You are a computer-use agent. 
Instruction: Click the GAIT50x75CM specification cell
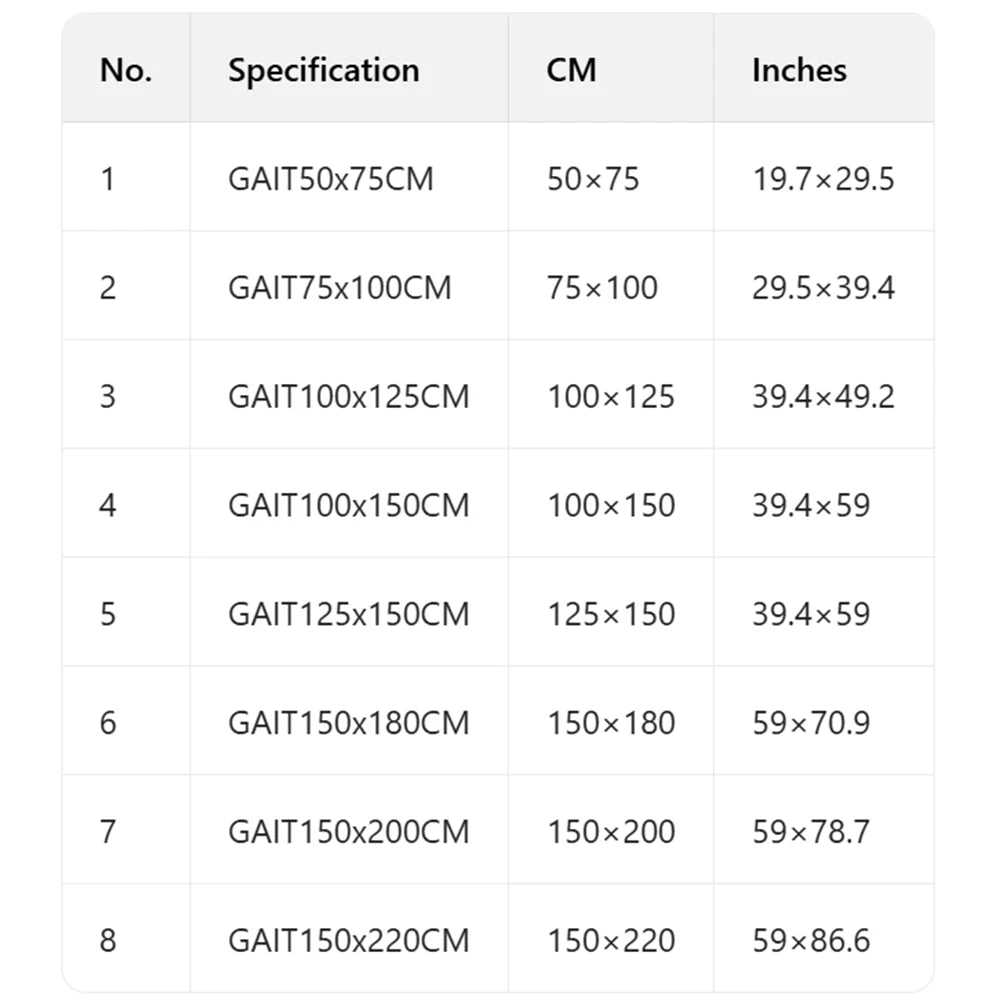click(330, 179)
